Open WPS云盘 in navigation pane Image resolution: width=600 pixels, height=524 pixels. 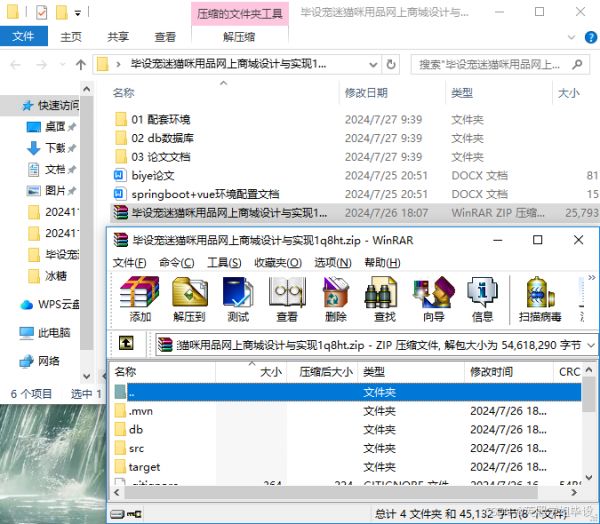pos(50,304)
